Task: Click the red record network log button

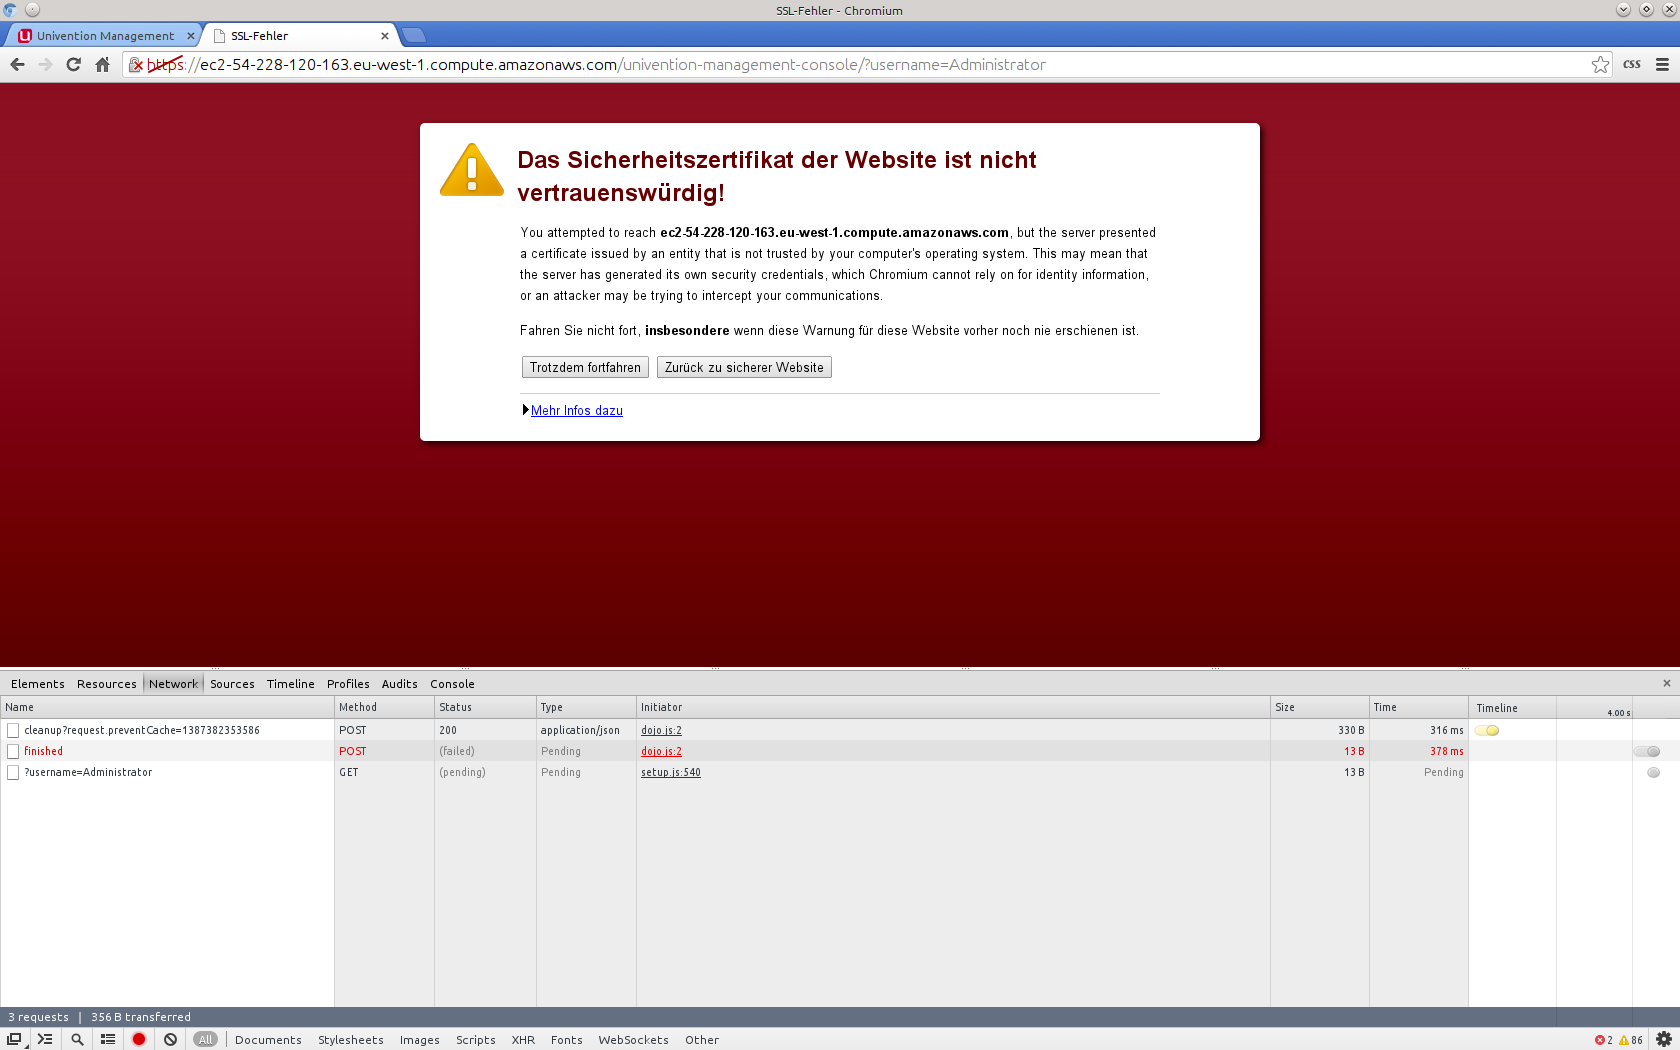Action: click(139, 1039)
